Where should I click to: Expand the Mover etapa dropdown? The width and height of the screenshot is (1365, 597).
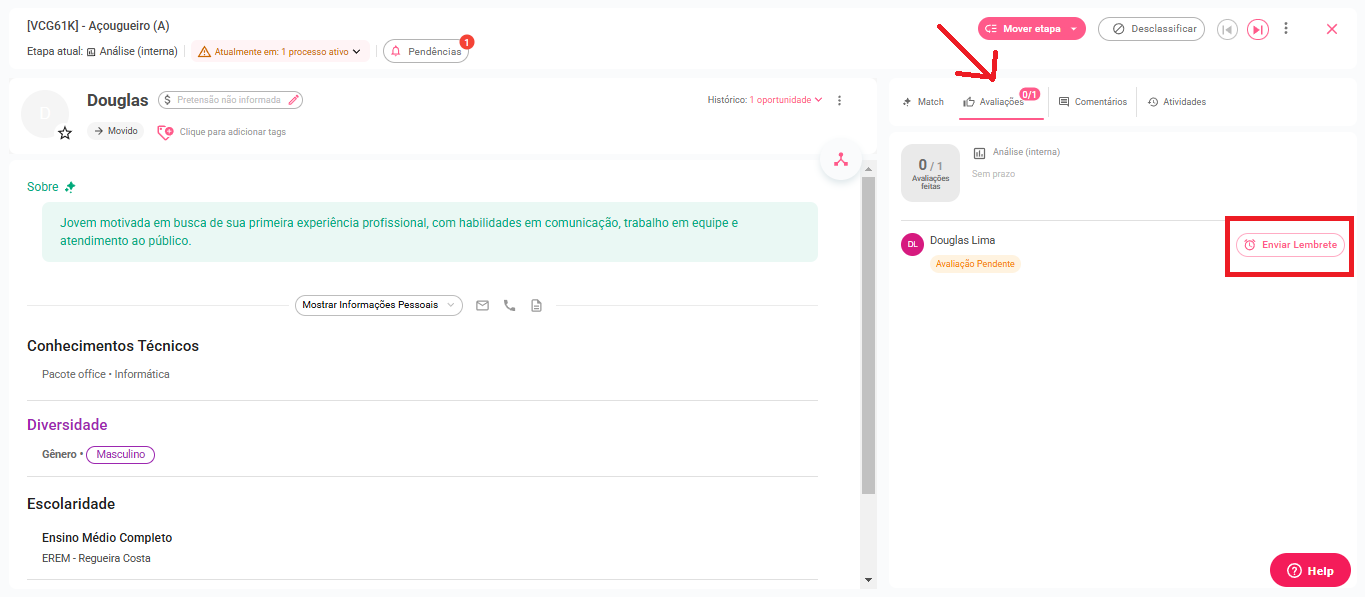click(x=1073, y=29)
